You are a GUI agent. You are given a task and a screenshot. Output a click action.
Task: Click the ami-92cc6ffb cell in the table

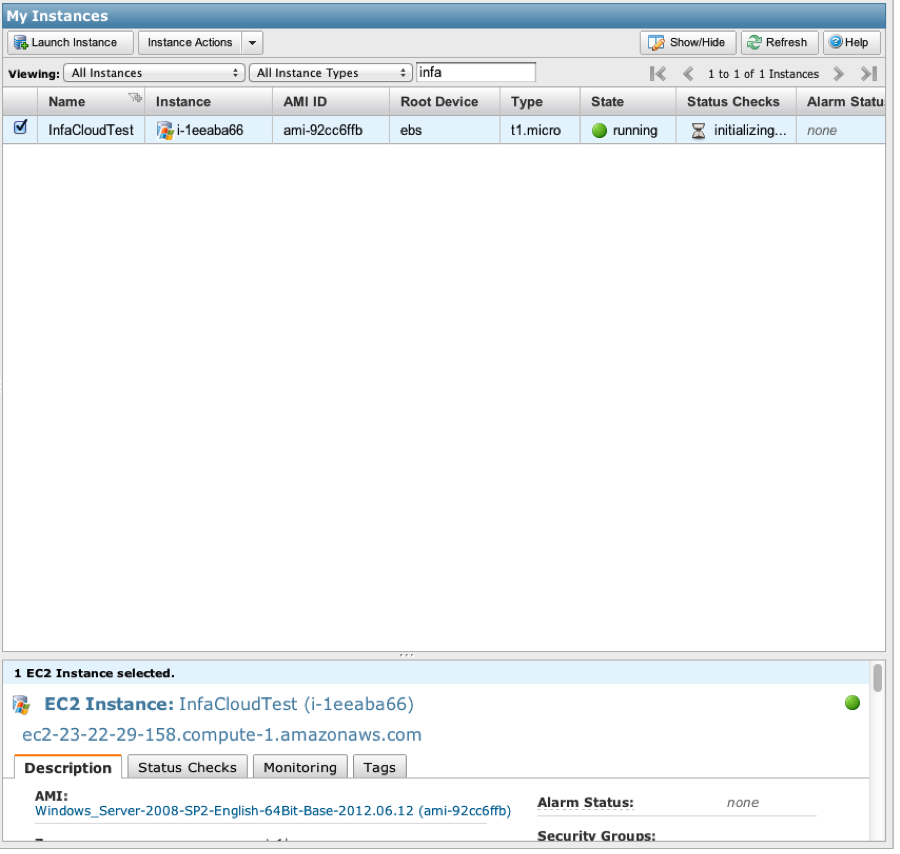pos(323,130)
